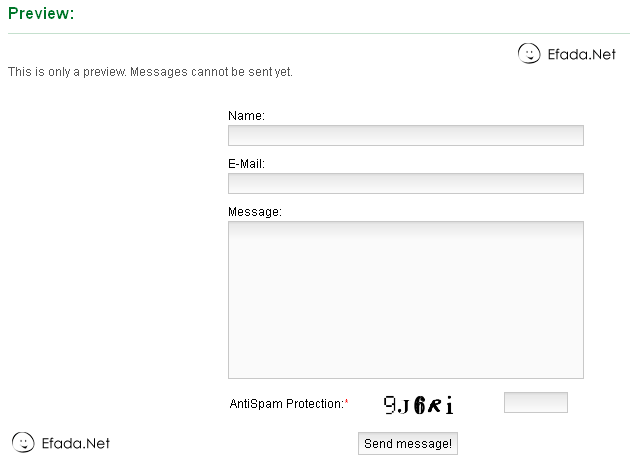Click the Send message! button
Image resolution: width=630 pixels, height=465 pixels.
[x=408, y=443]
